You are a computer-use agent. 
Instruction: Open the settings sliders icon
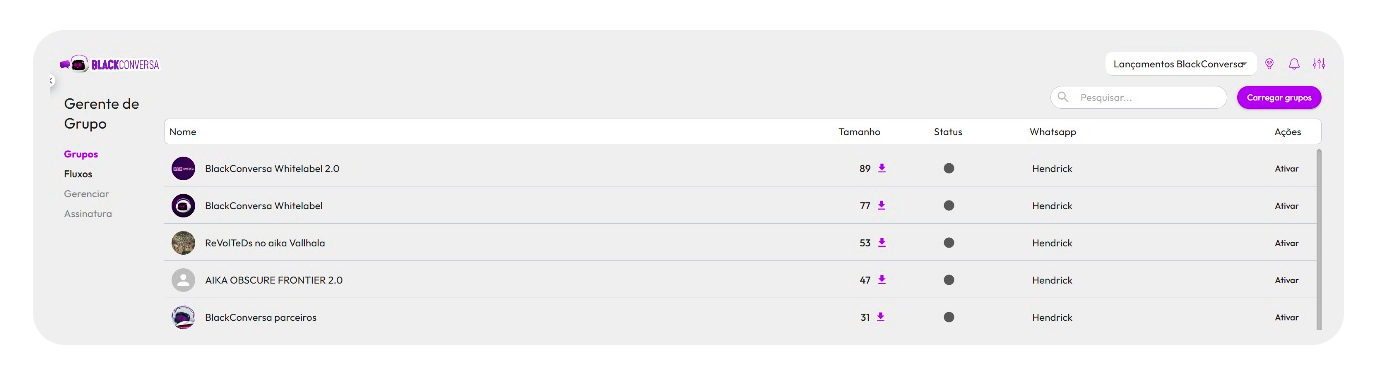tap(1319, 64)
